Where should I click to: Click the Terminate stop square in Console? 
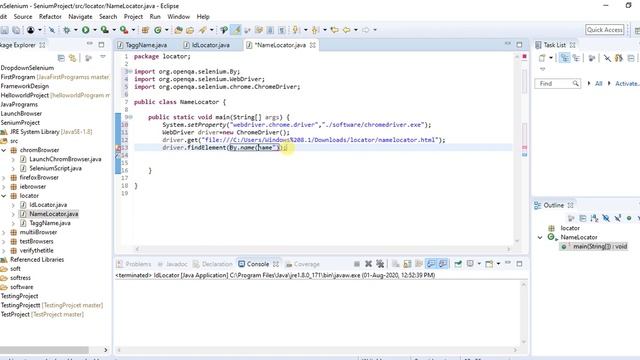(x=357, y=264)
